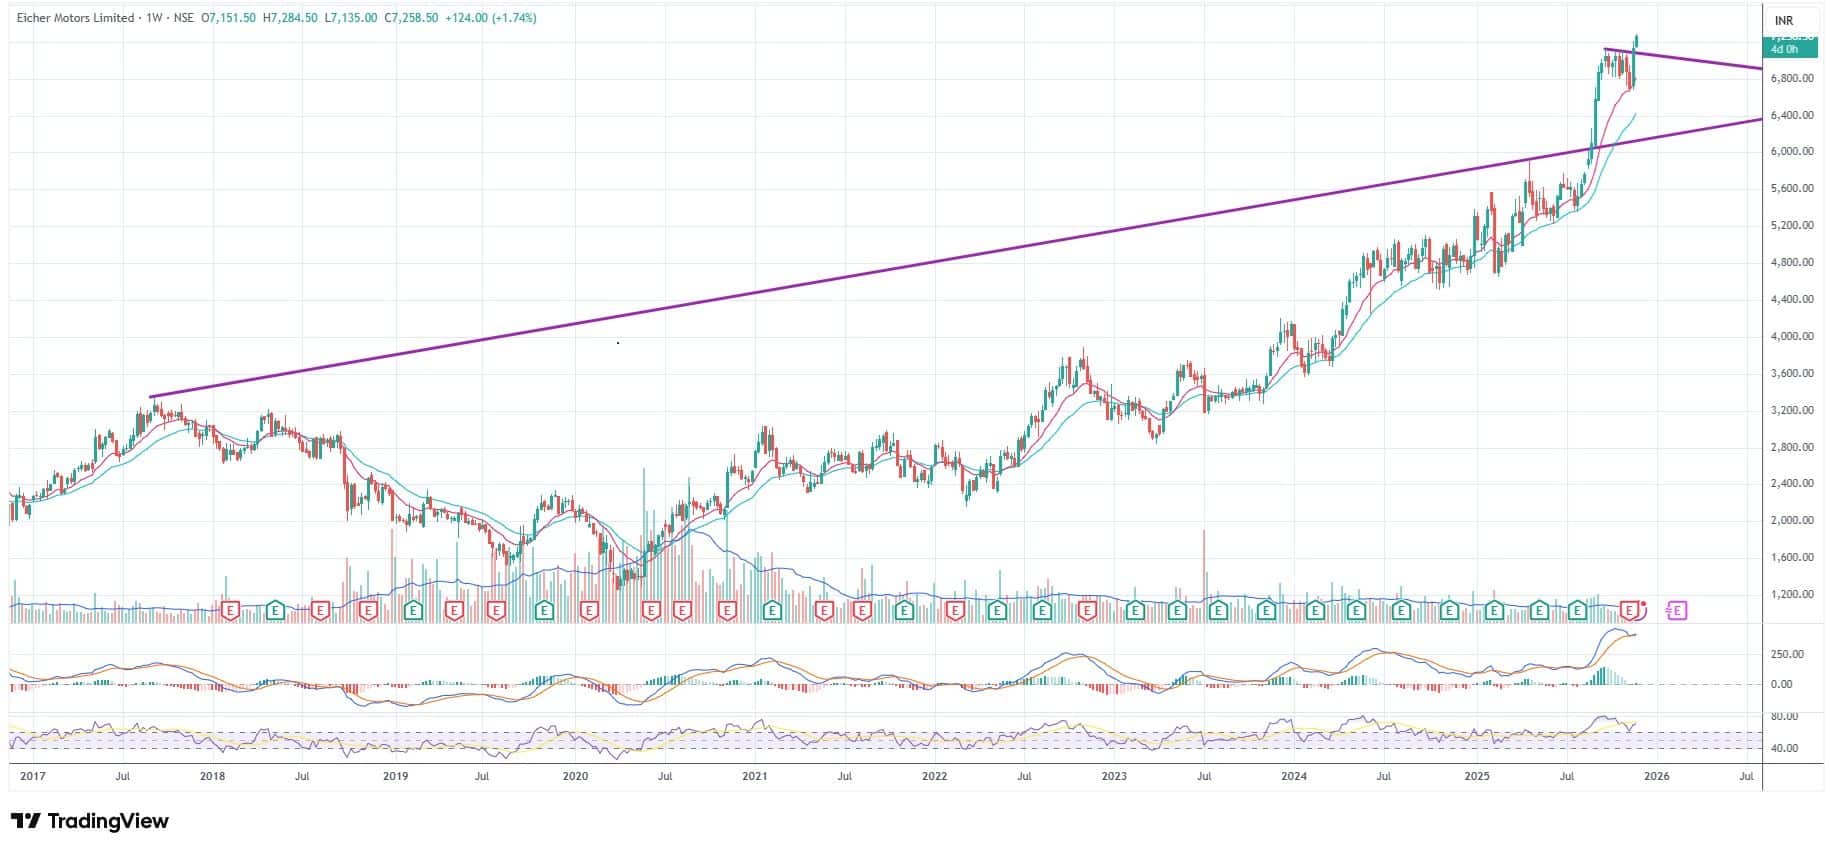Click the high H7,284.50 value in legend

(x=290, y=18)
